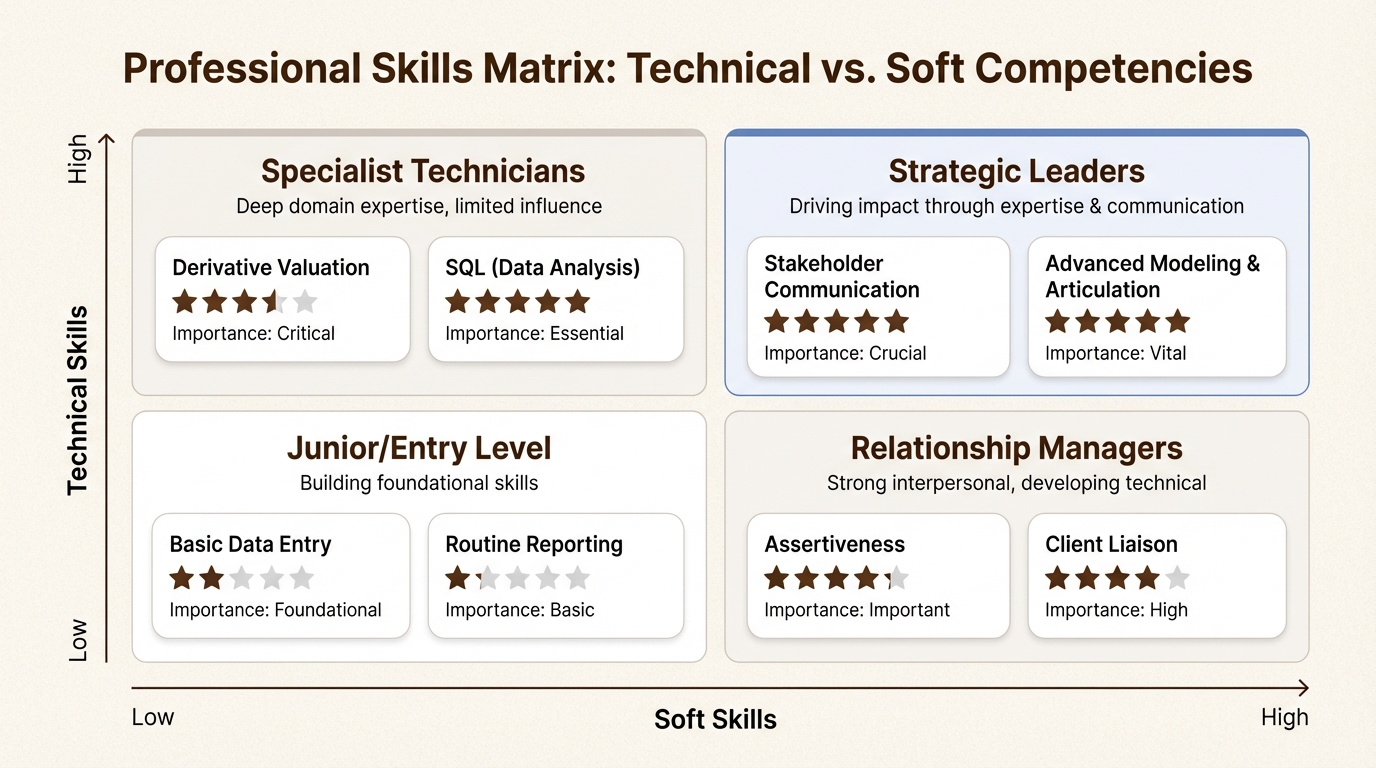This screenshot has width=1376, height=768.
Task: Click the Technical Skills vertical axis label
Action: pos(78,400)
